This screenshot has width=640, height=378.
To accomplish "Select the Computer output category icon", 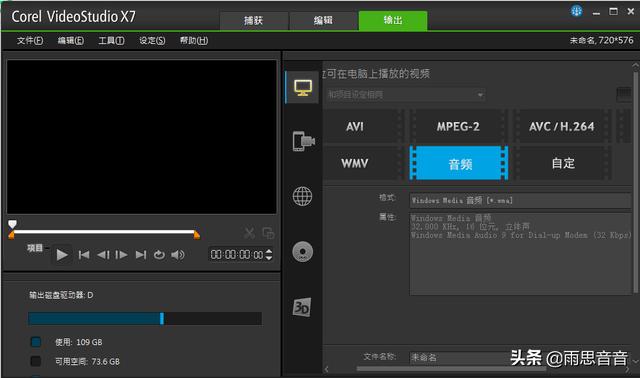I will 302,87.
